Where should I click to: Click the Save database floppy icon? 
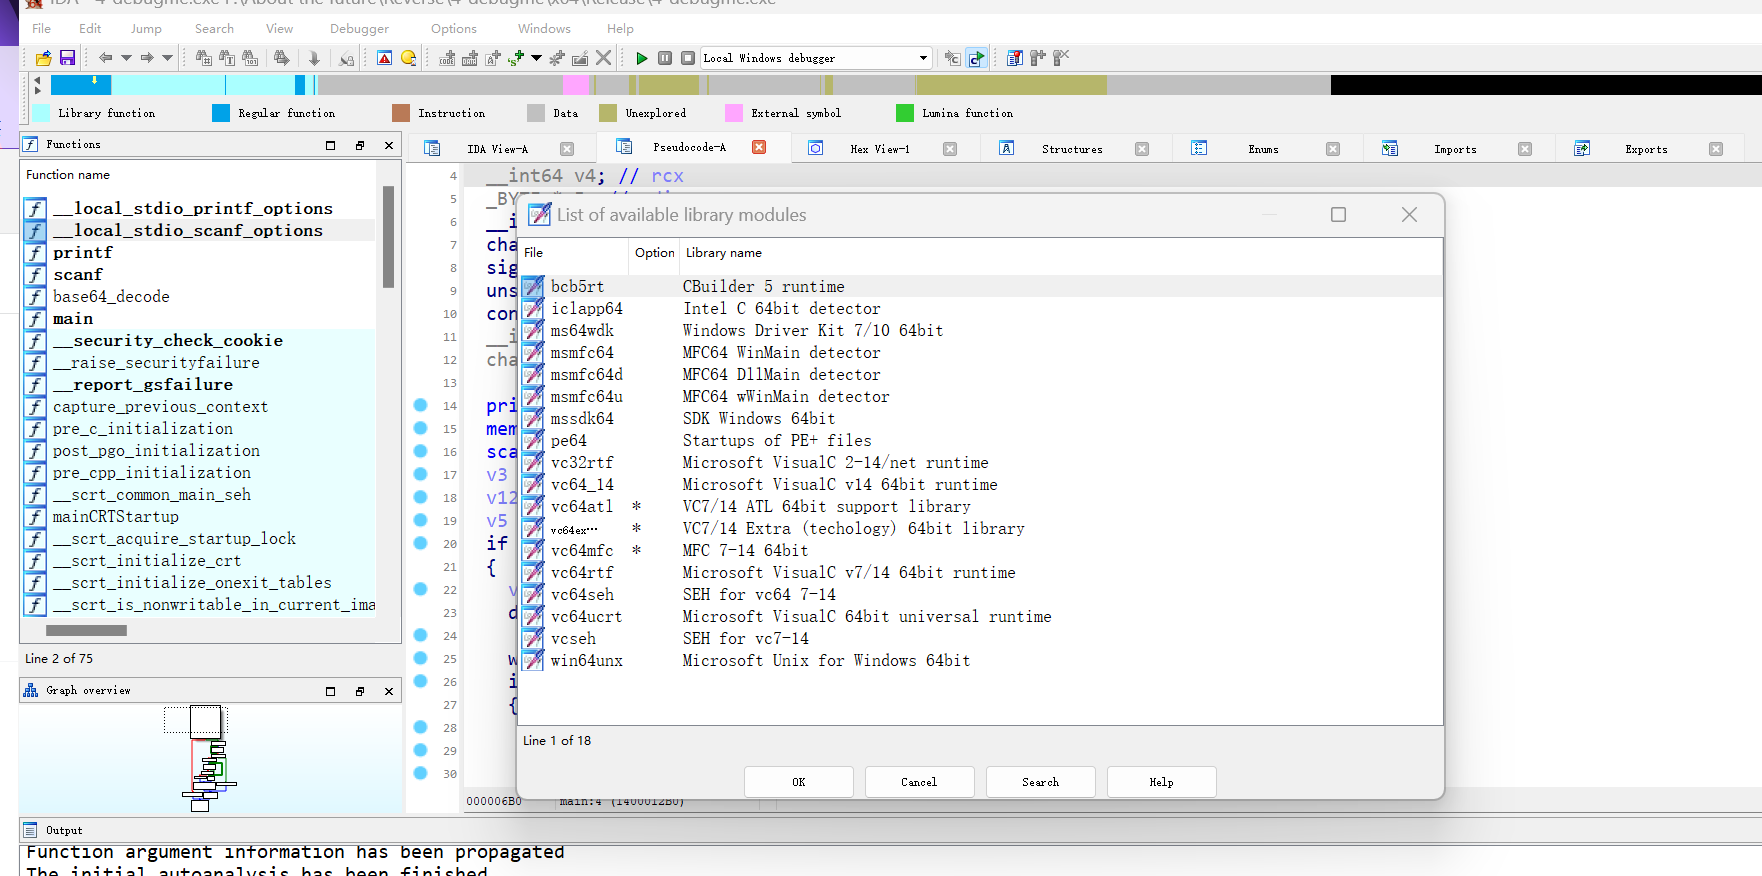tap(67, 58)
